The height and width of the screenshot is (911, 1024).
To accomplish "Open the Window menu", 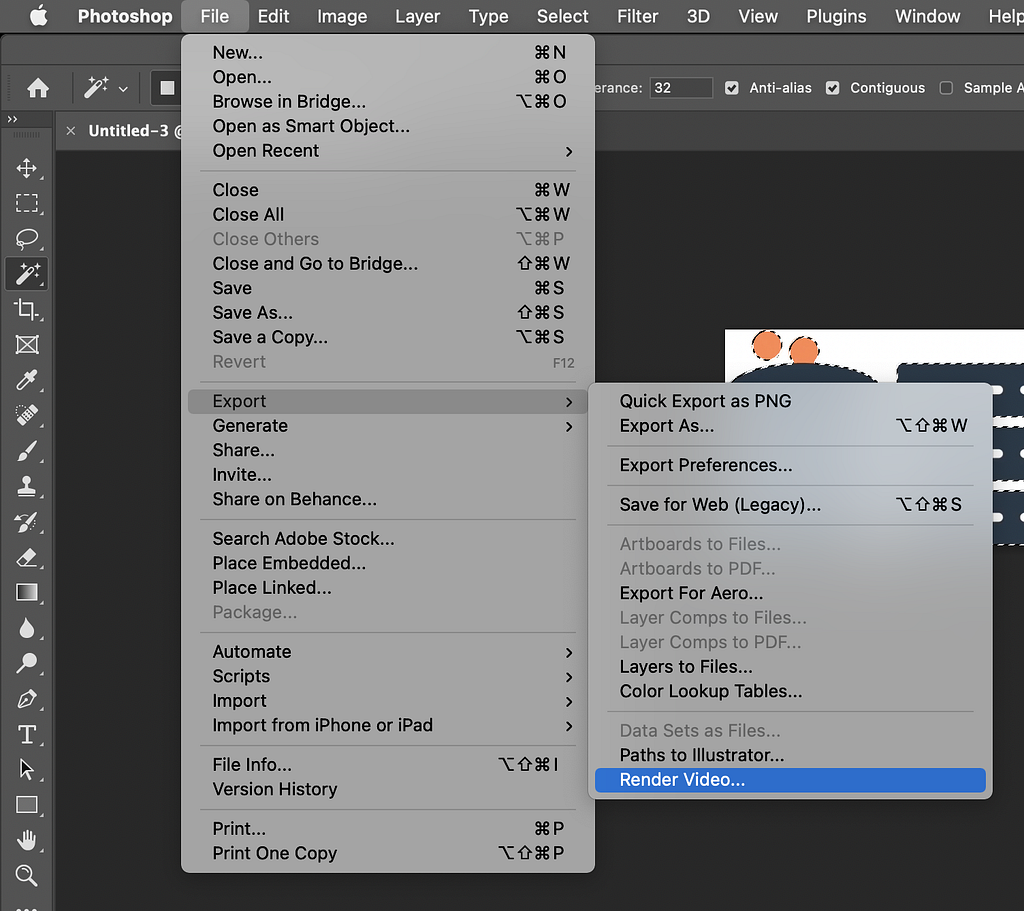I will click(927, 16).
